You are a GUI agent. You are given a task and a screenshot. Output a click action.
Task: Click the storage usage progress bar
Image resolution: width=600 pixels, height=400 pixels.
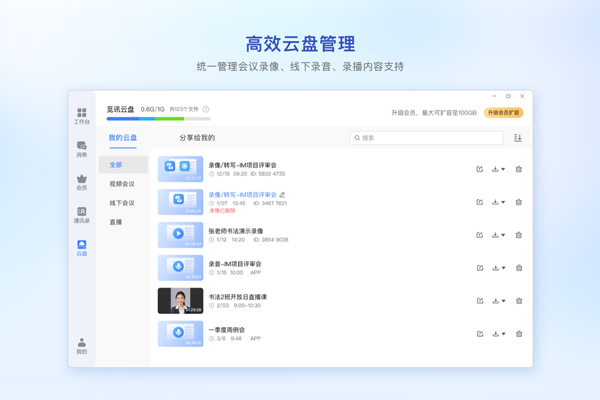point(158,119)
